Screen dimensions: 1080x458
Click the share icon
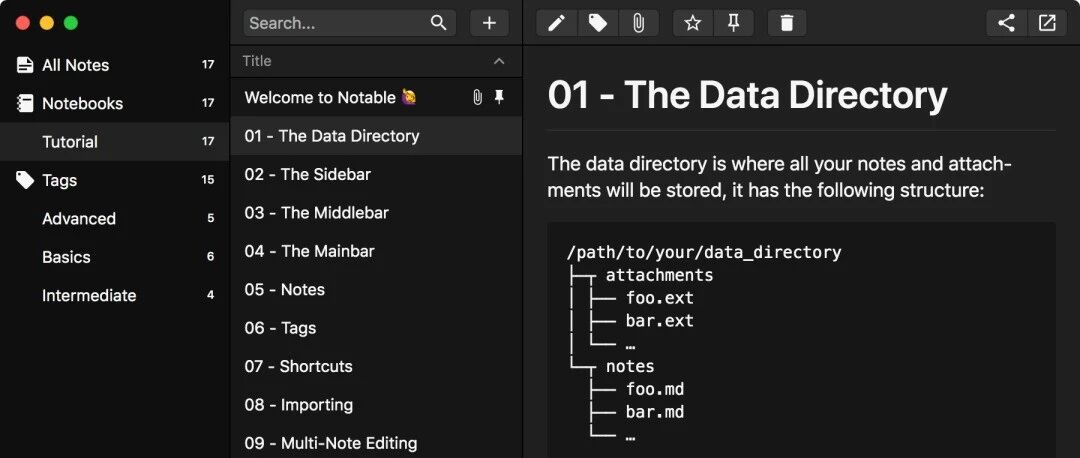click(1006, 23)
